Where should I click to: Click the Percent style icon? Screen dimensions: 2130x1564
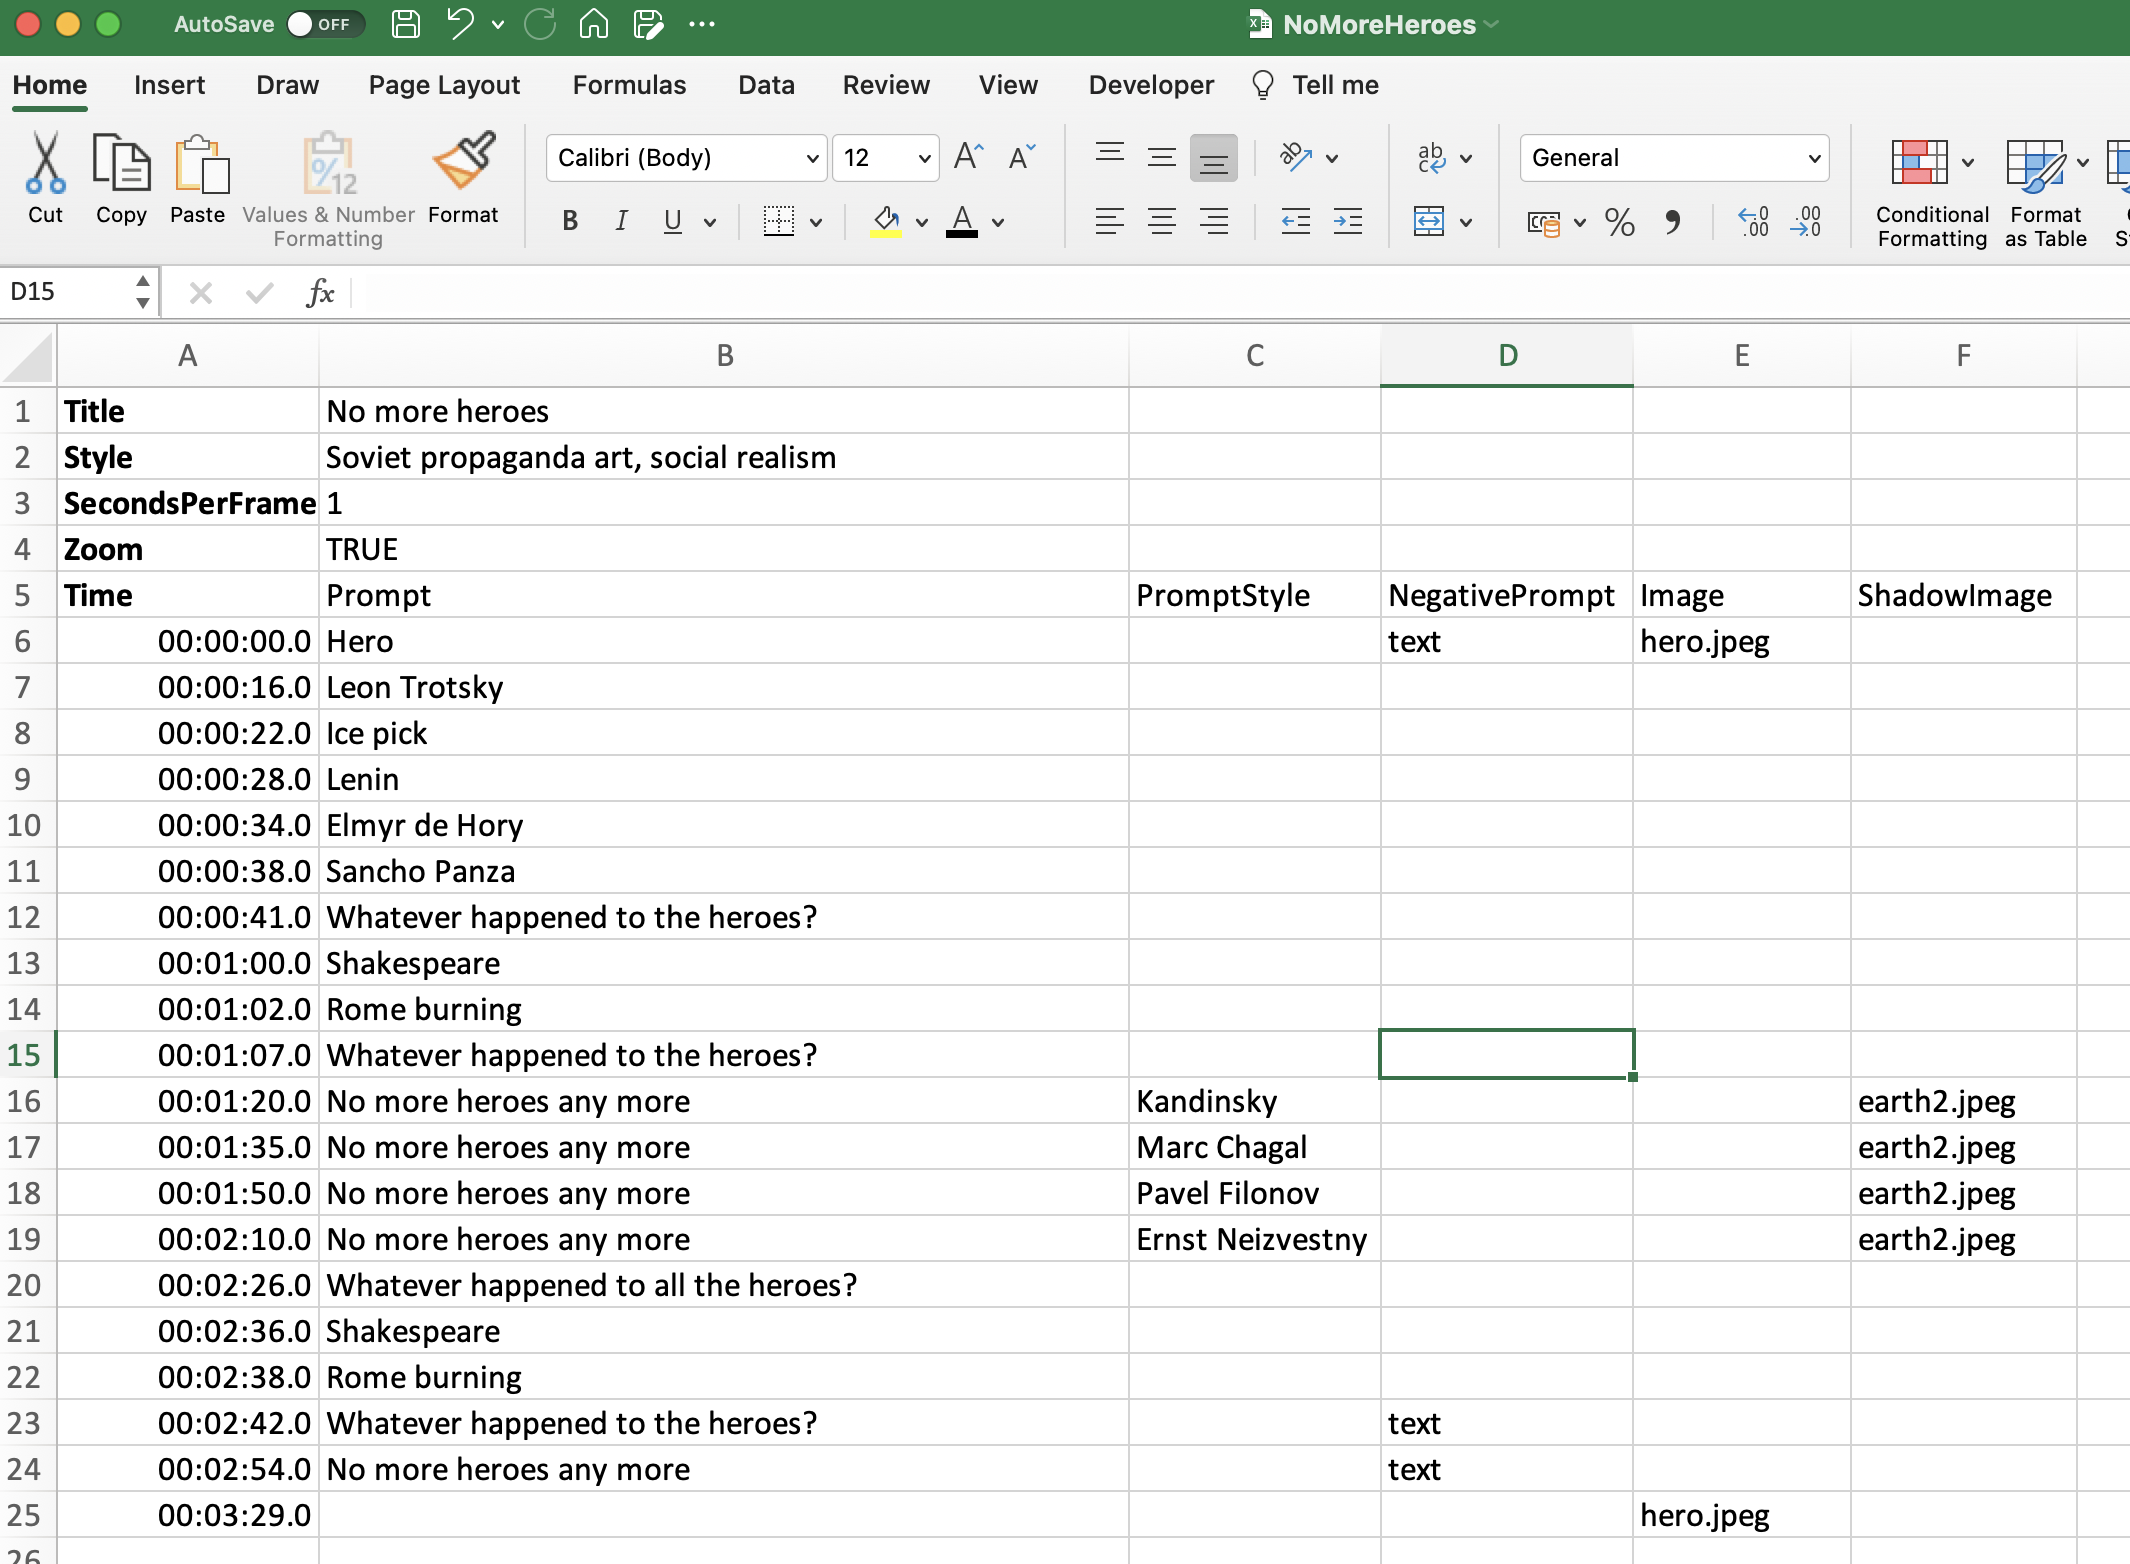point(1619,221)
